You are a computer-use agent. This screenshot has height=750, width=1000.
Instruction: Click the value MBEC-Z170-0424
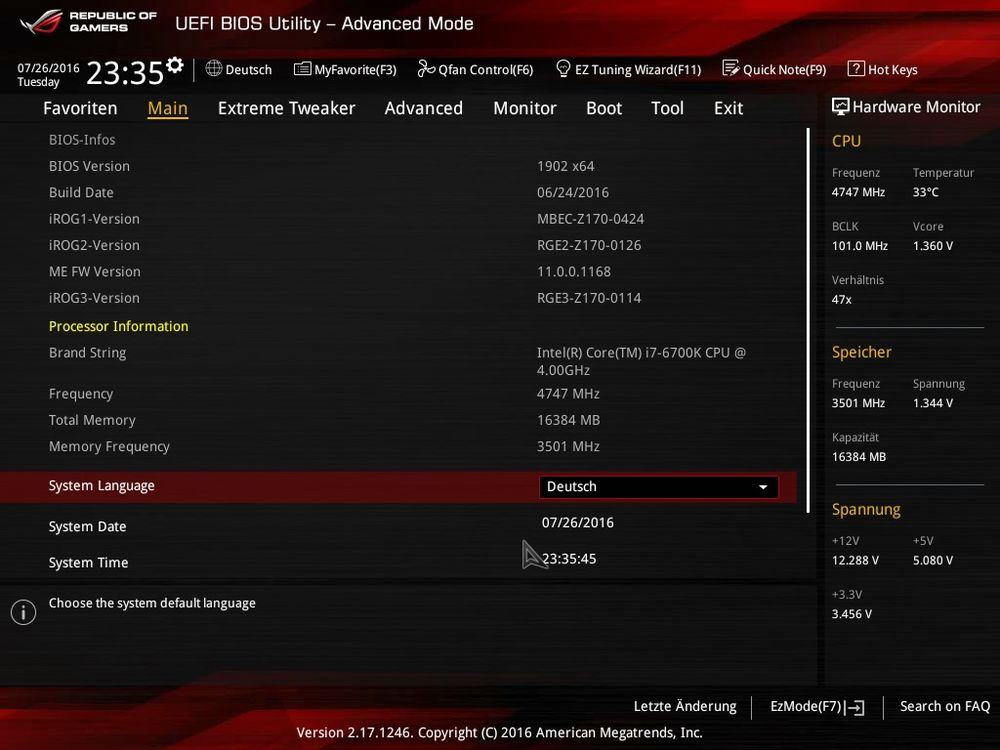coord(591,219)
